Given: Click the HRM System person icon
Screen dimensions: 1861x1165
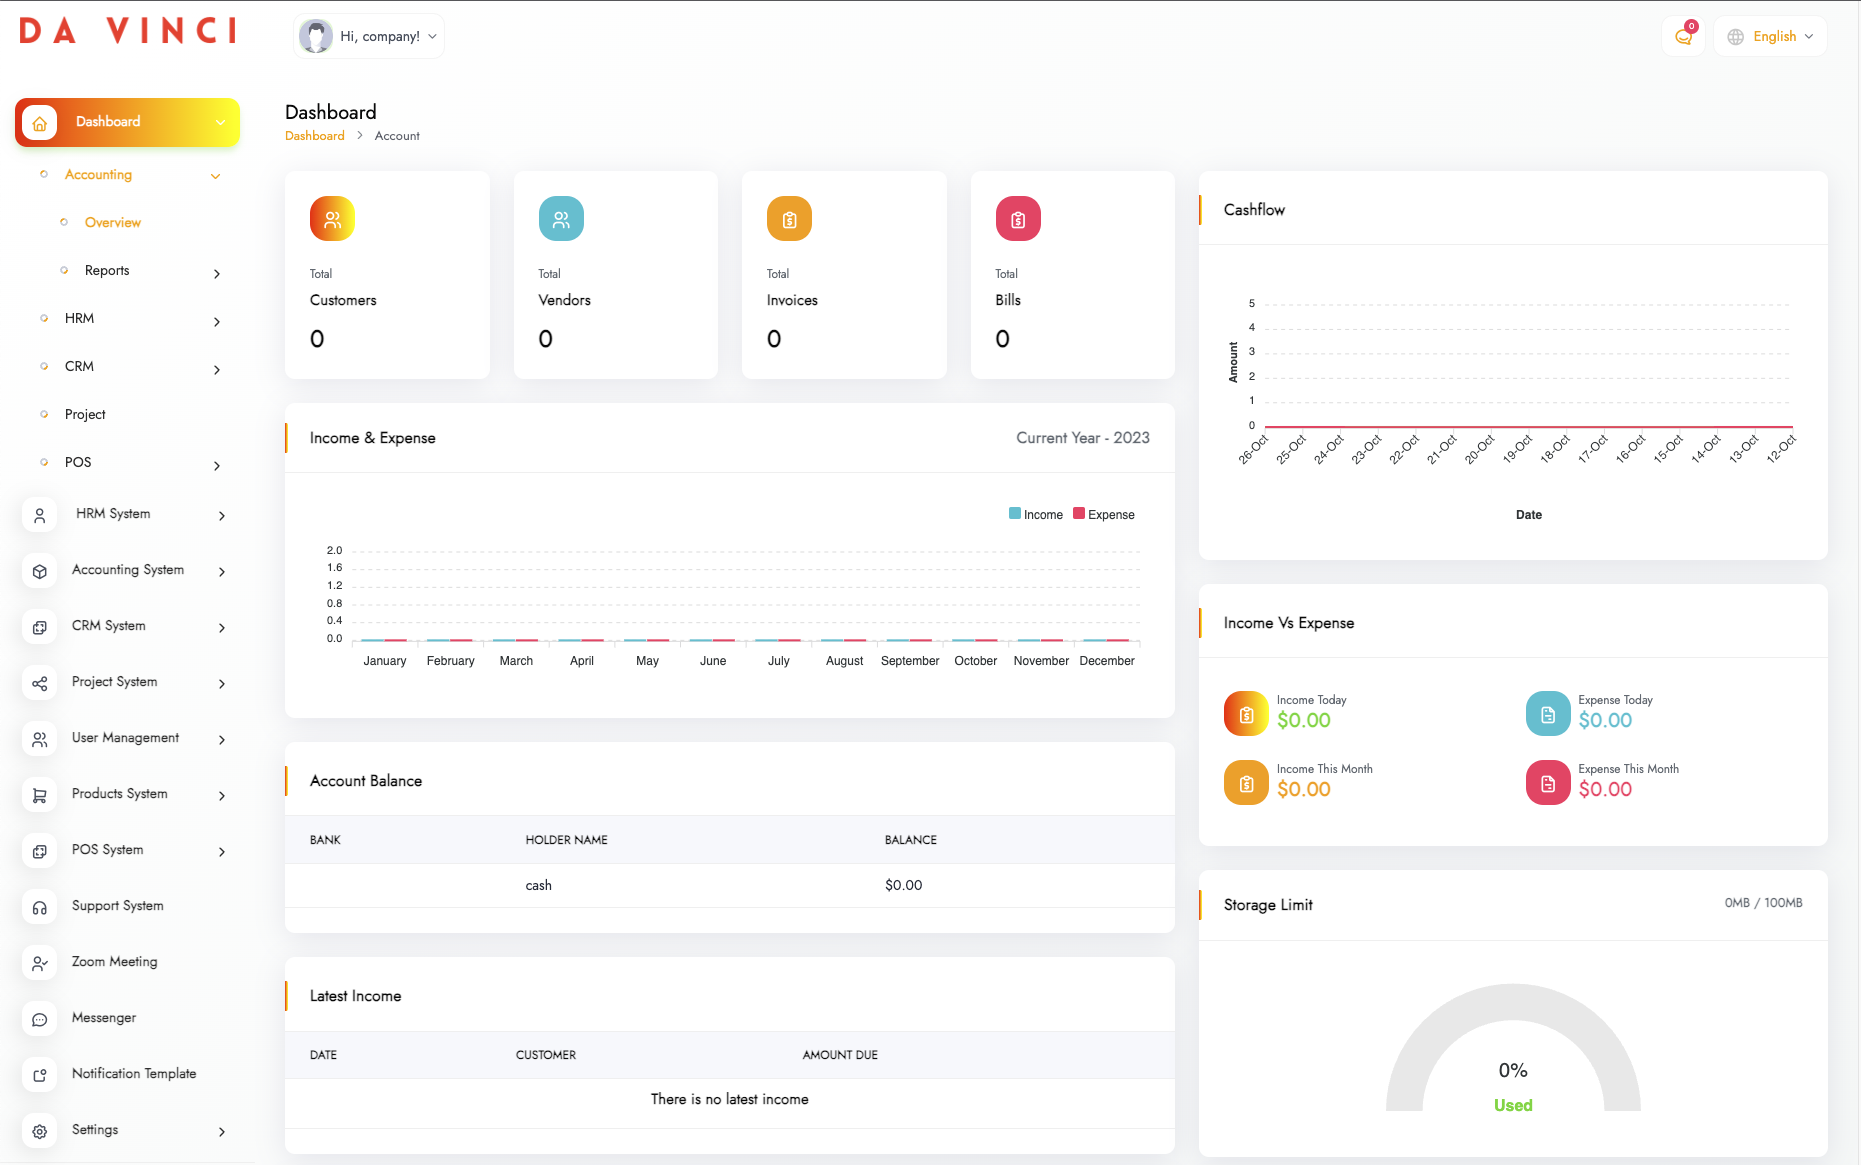Looking at the screenshot, I should (40, 515).
